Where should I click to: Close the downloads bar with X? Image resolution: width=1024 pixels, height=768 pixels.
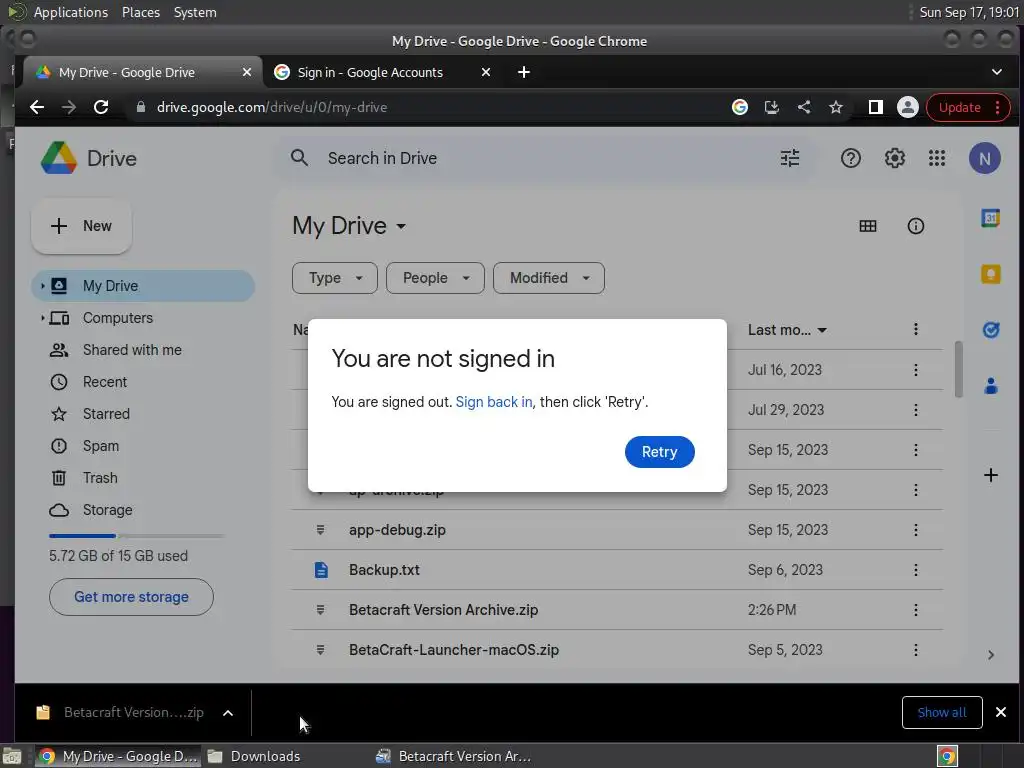click(1000, 712)
